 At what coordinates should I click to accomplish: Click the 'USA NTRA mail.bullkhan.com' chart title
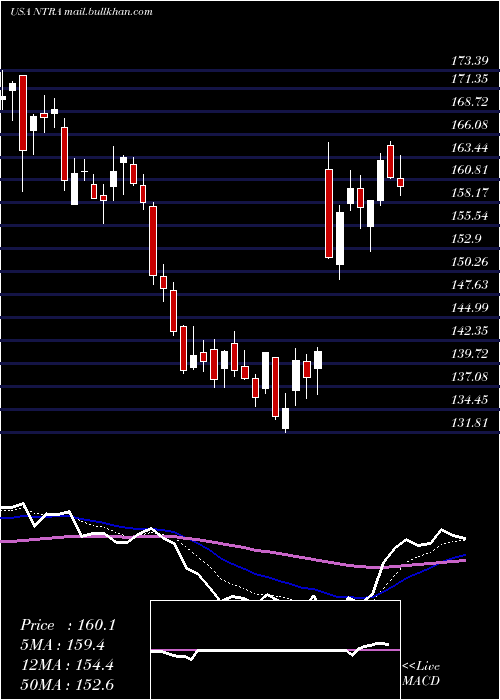click(x=81, y=12)
